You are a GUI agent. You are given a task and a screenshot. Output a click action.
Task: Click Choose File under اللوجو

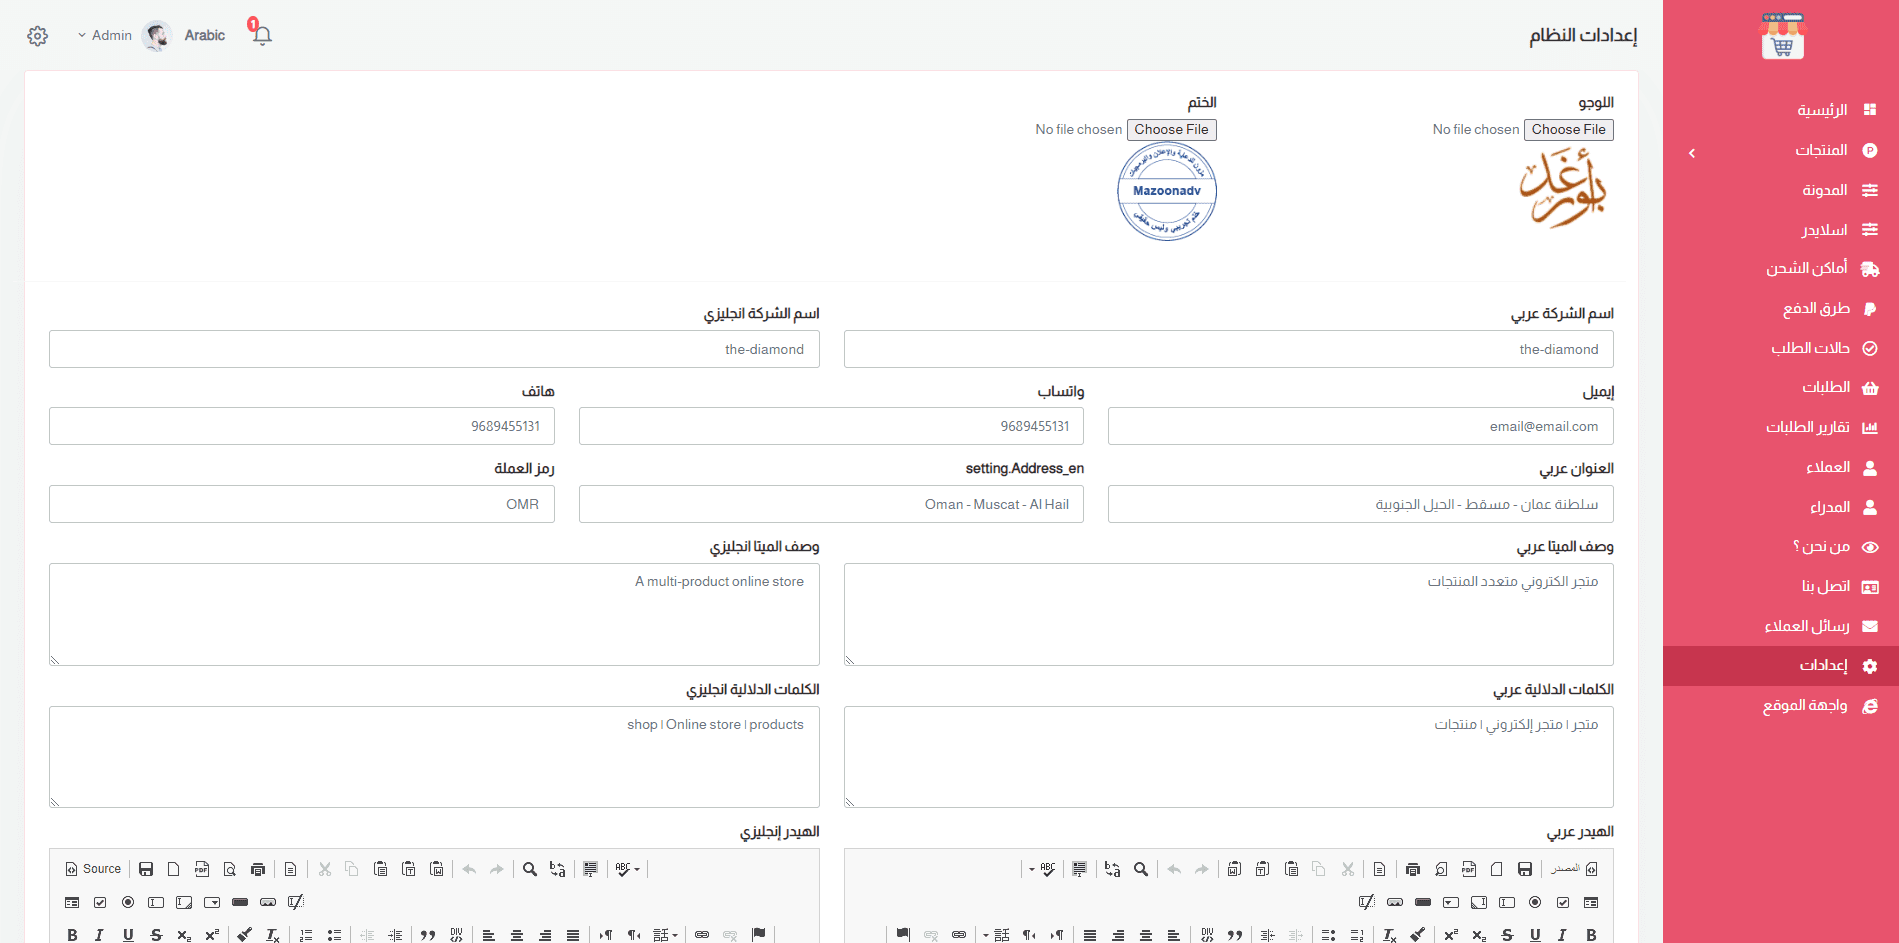point(1568,130)
